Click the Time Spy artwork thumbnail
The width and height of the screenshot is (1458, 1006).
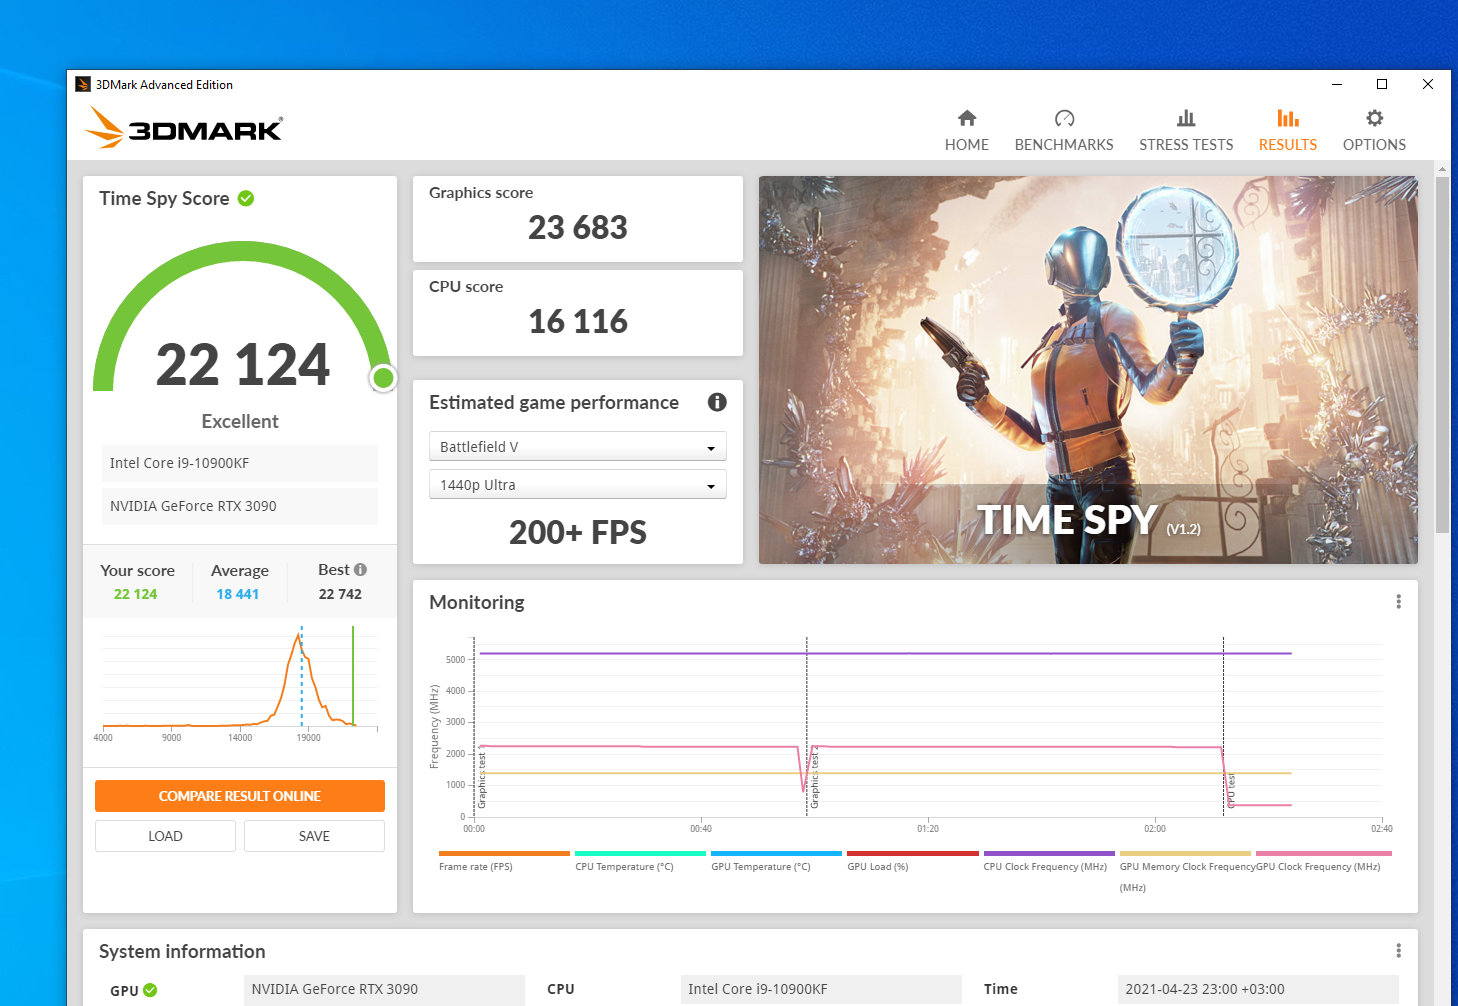[x=1088, y=370]
